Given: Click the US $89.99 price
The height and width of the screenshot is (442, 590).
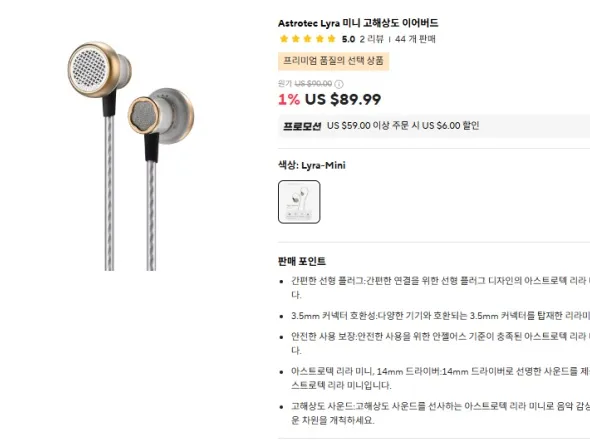Looking at the screenshot, I should 343,99.
